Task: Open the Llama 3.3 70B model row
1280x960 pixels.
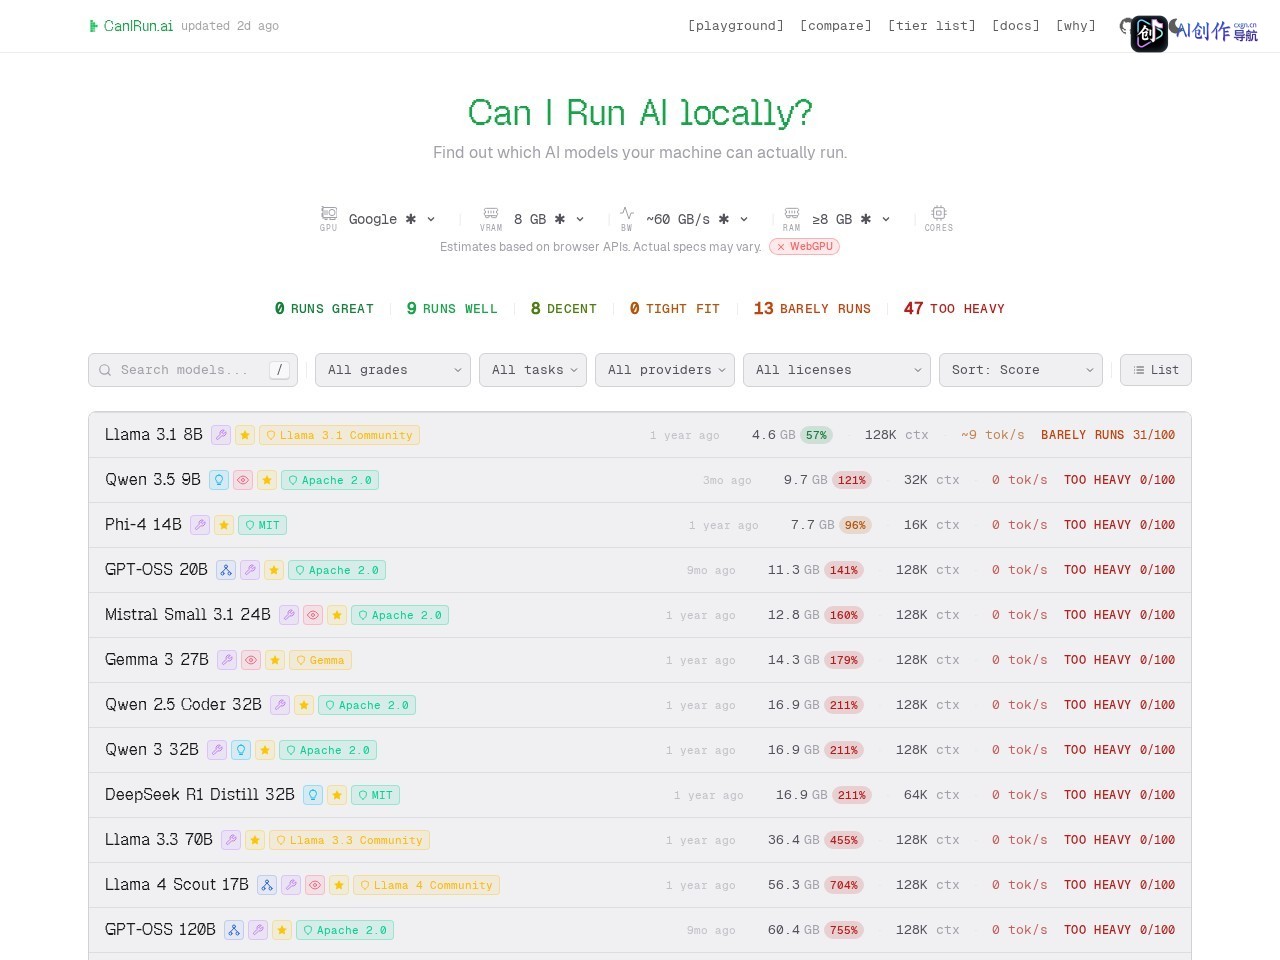Action: tap(640, 840)
